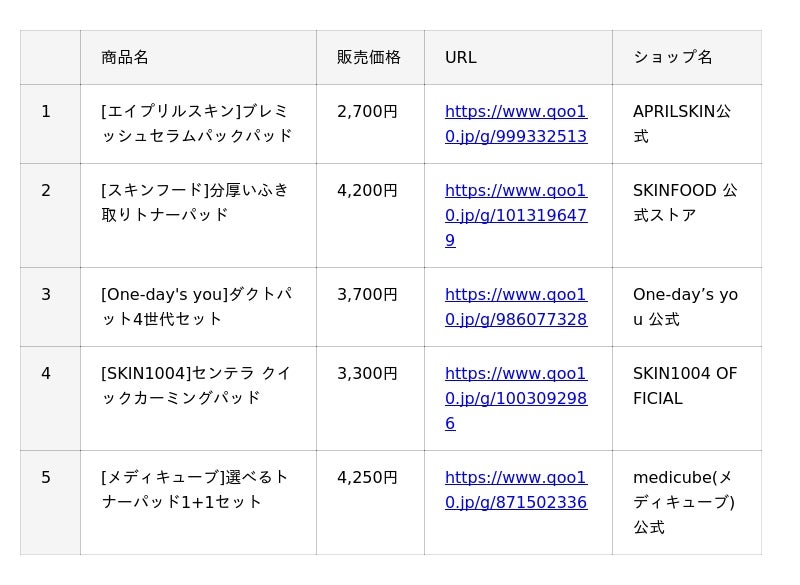Click the One-day's you 公式 shop cell
Viewport: 800px width, 585px height.
685,307
